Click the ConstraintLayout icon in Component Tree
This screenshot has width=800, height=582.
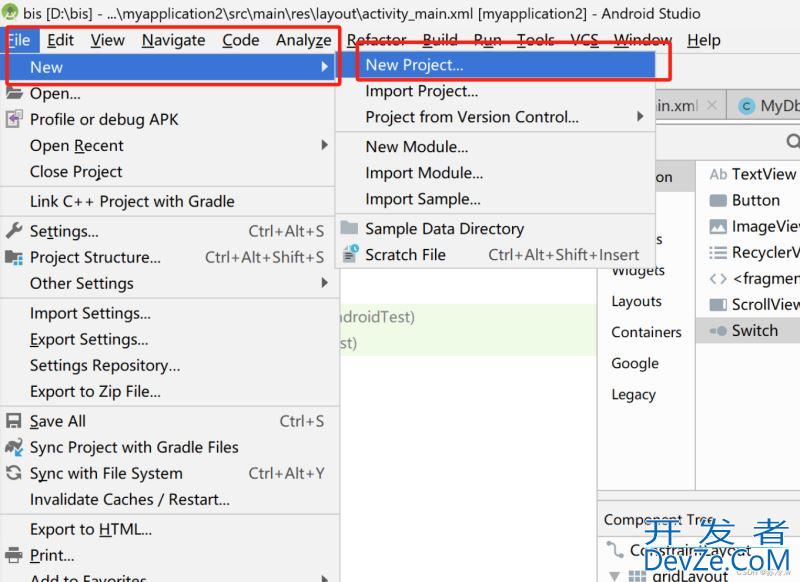[x=615, y=550]
